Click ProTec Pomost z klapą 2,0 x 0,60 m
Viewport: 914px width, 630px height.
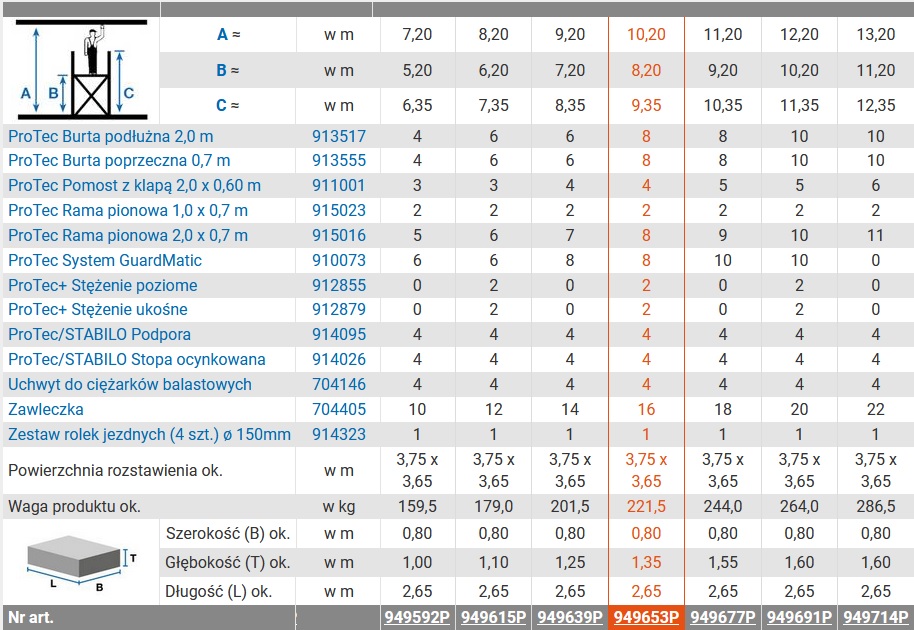coord(135,185)
